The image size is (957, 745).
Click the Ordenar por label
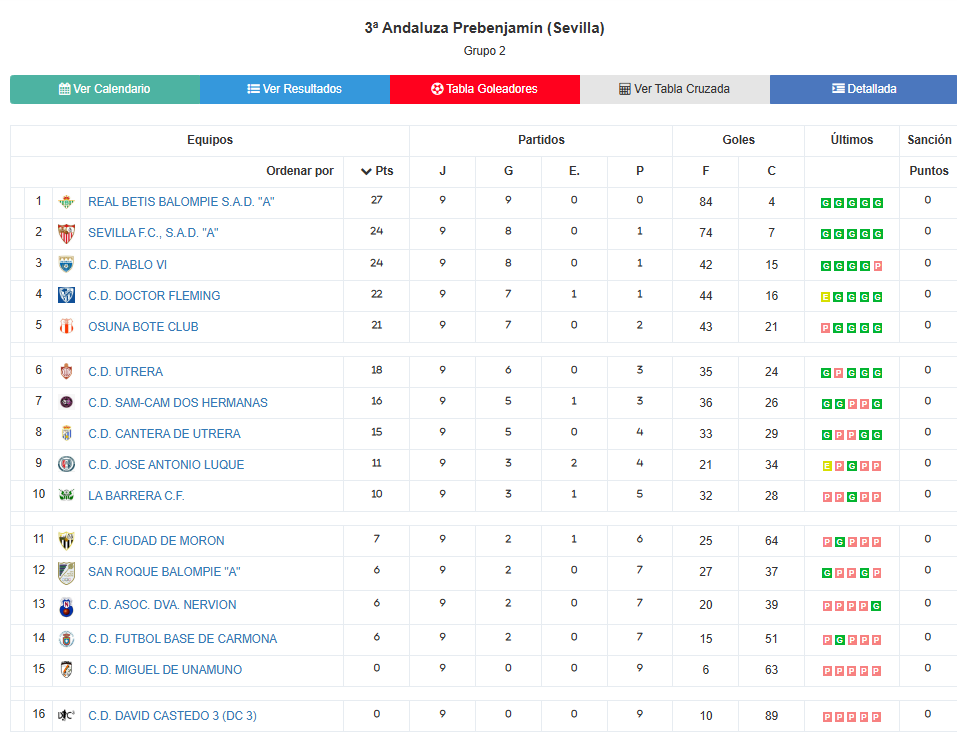point(300,171)
